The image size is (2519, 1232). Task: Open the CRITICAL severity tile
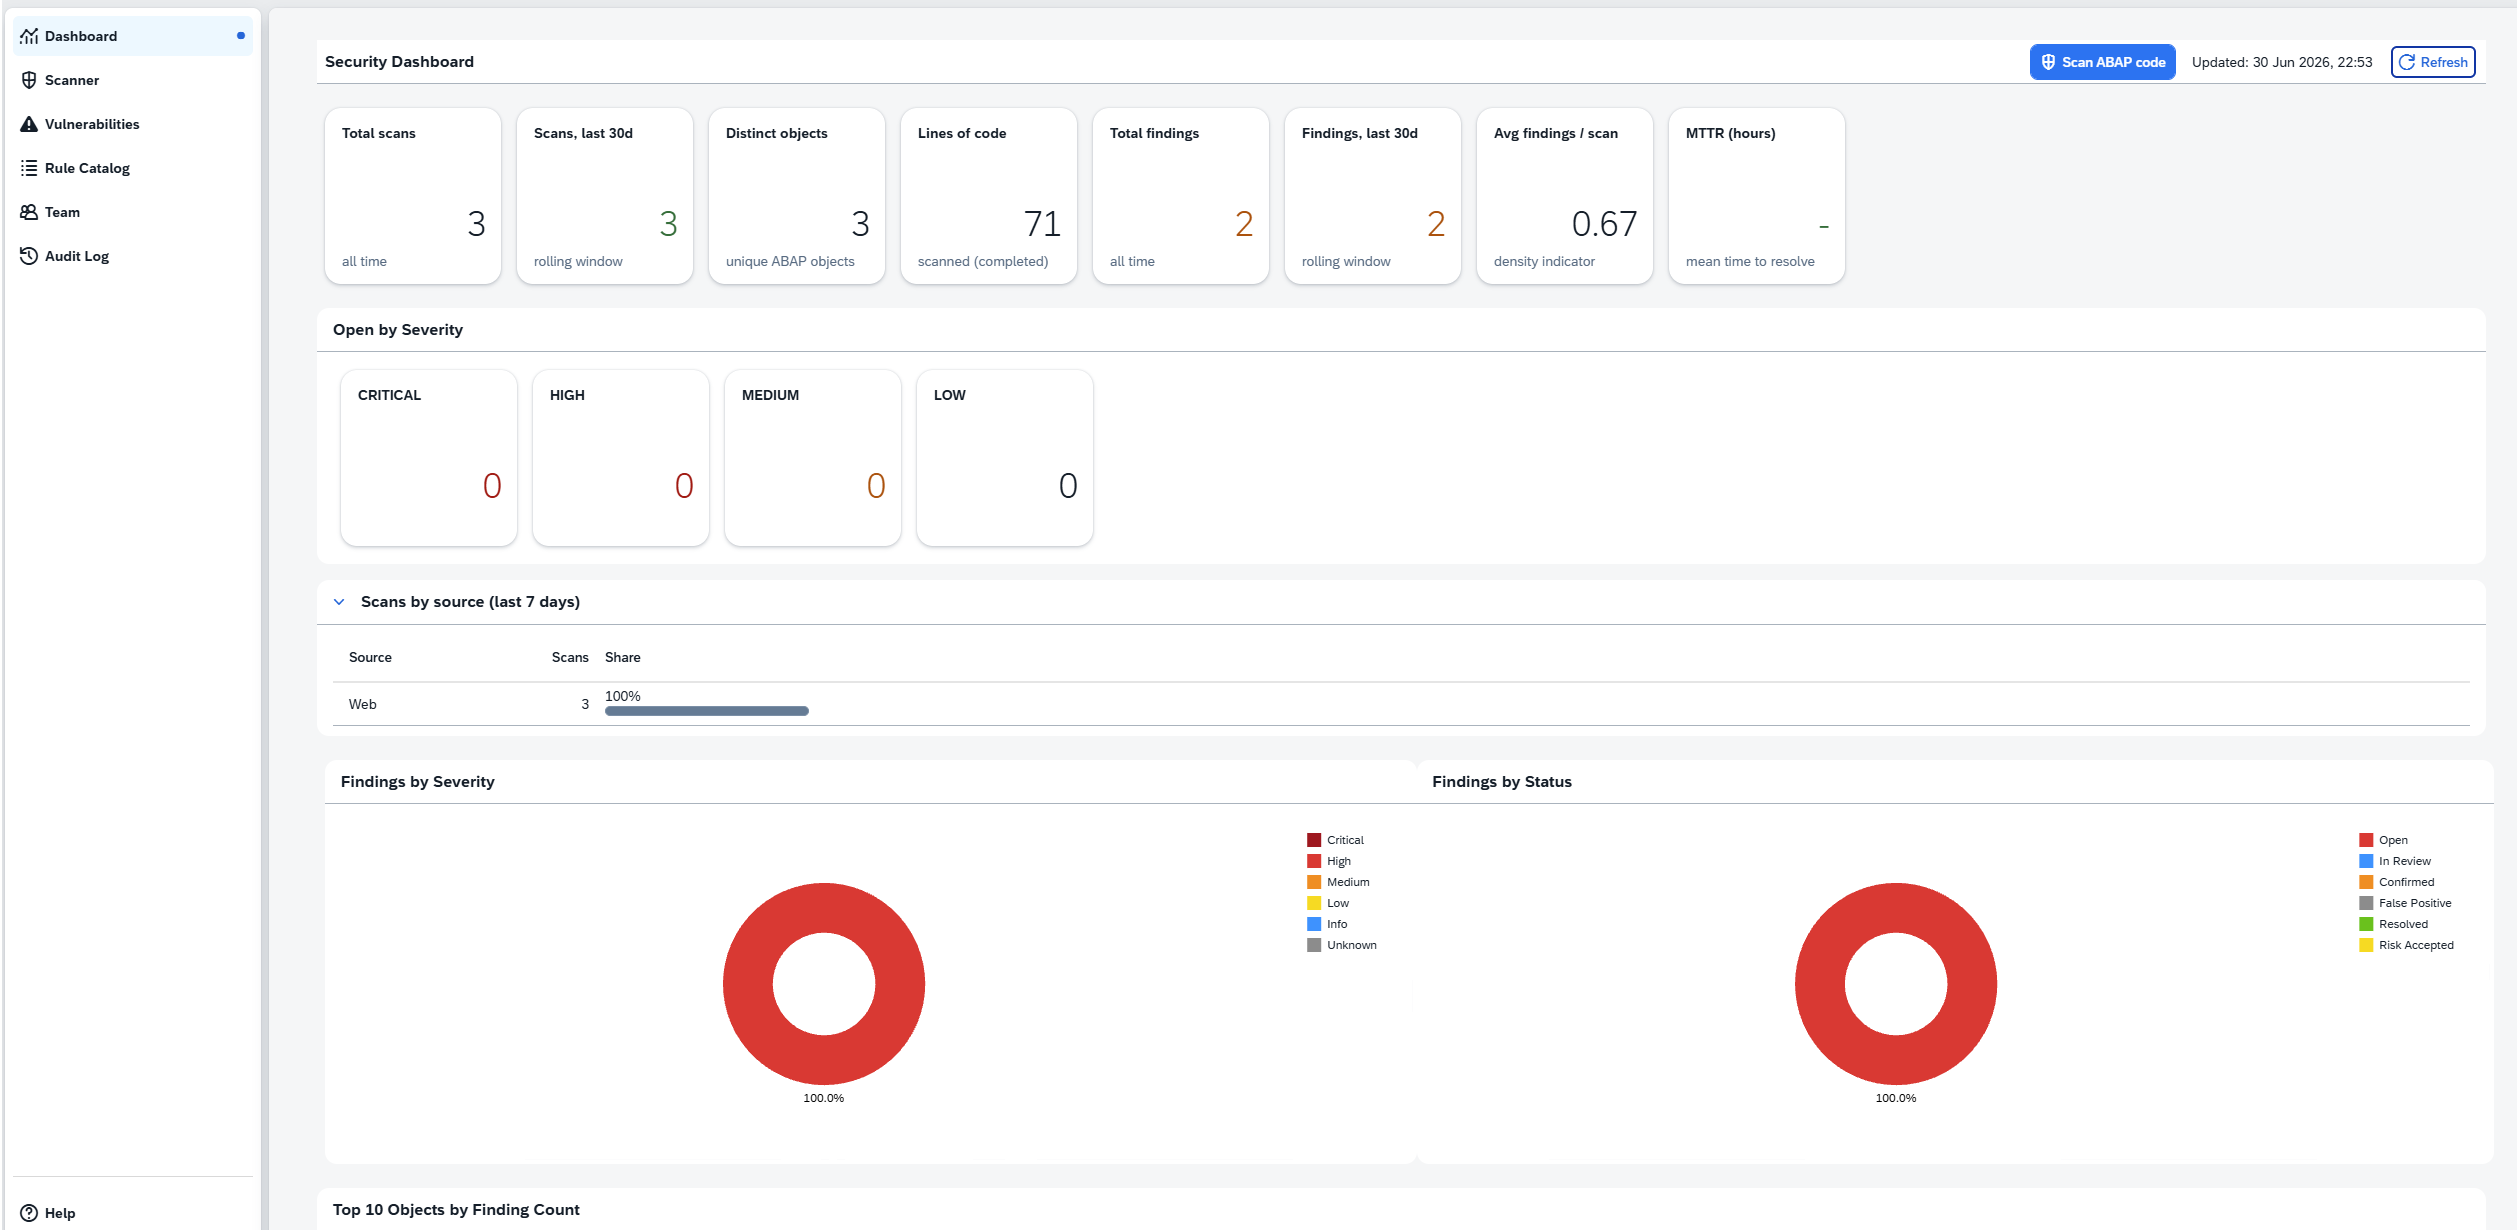[429, 458]
